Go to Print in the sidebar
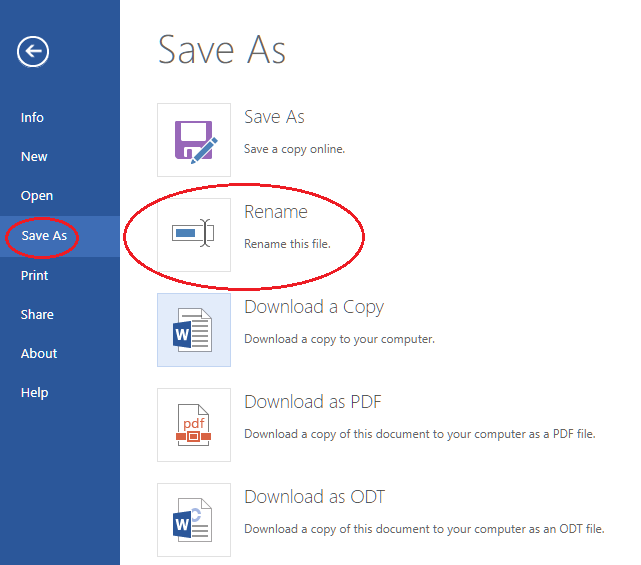This screenshot has width=641, height=565. [34, 276]
